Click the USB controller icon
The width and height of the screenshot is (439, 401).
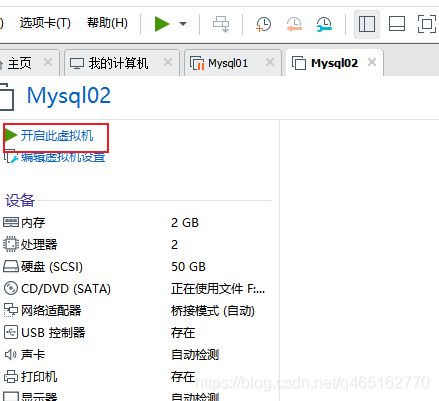tap(11, 332)
